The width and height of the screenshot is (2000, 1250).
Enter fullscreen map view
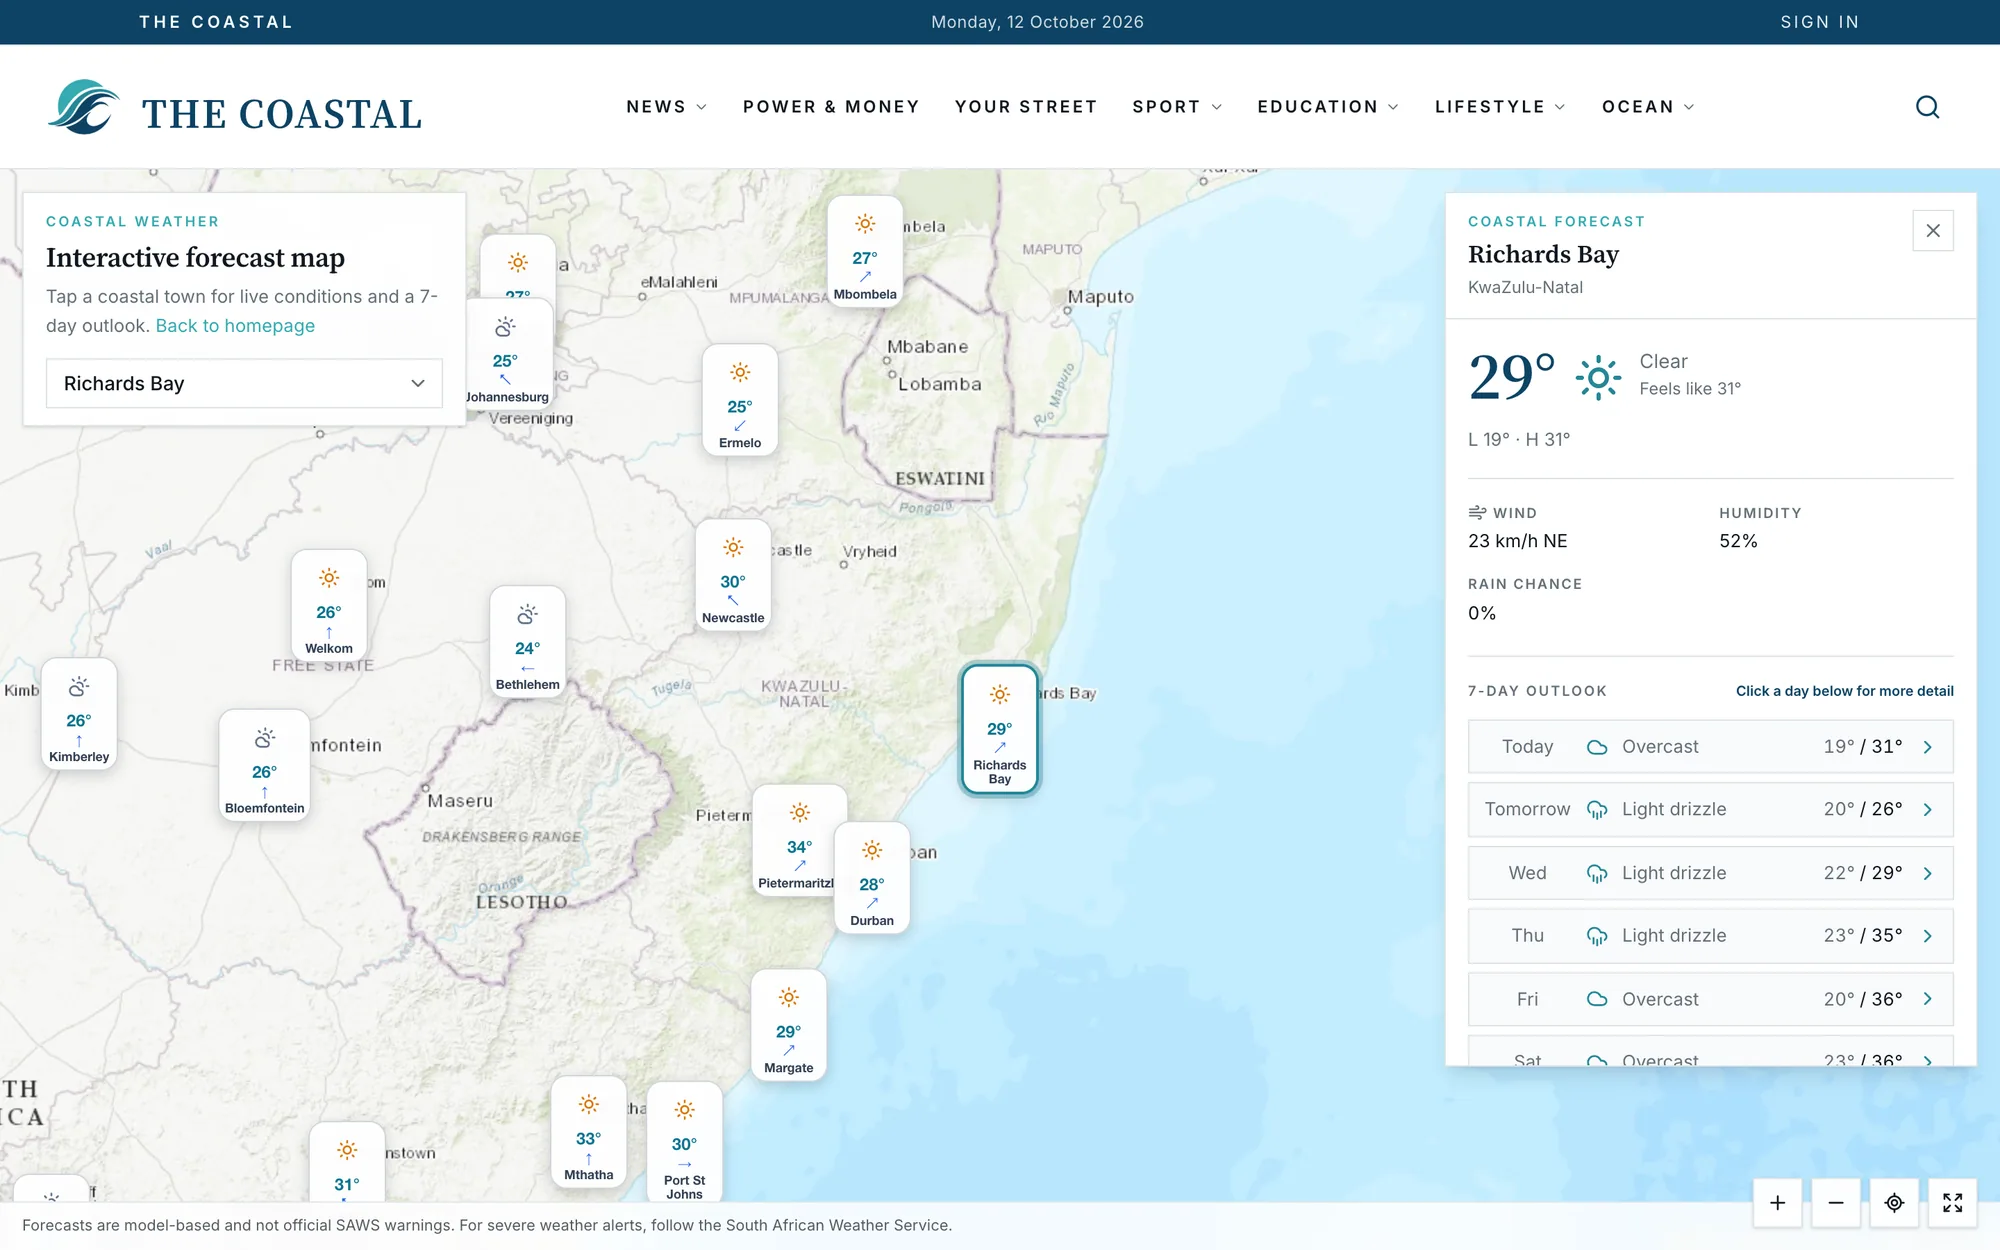pos(1952,1203)
